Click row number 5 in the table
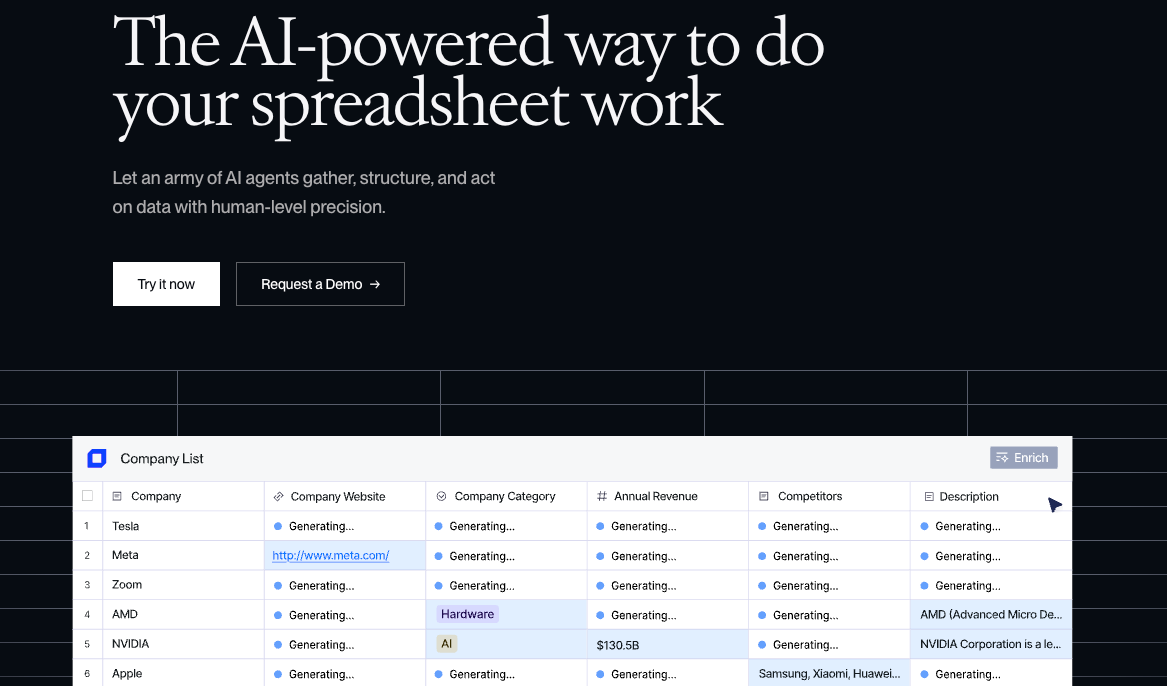Image resolution: width=1167 pixels, height=686 pixels. point(87,644)
